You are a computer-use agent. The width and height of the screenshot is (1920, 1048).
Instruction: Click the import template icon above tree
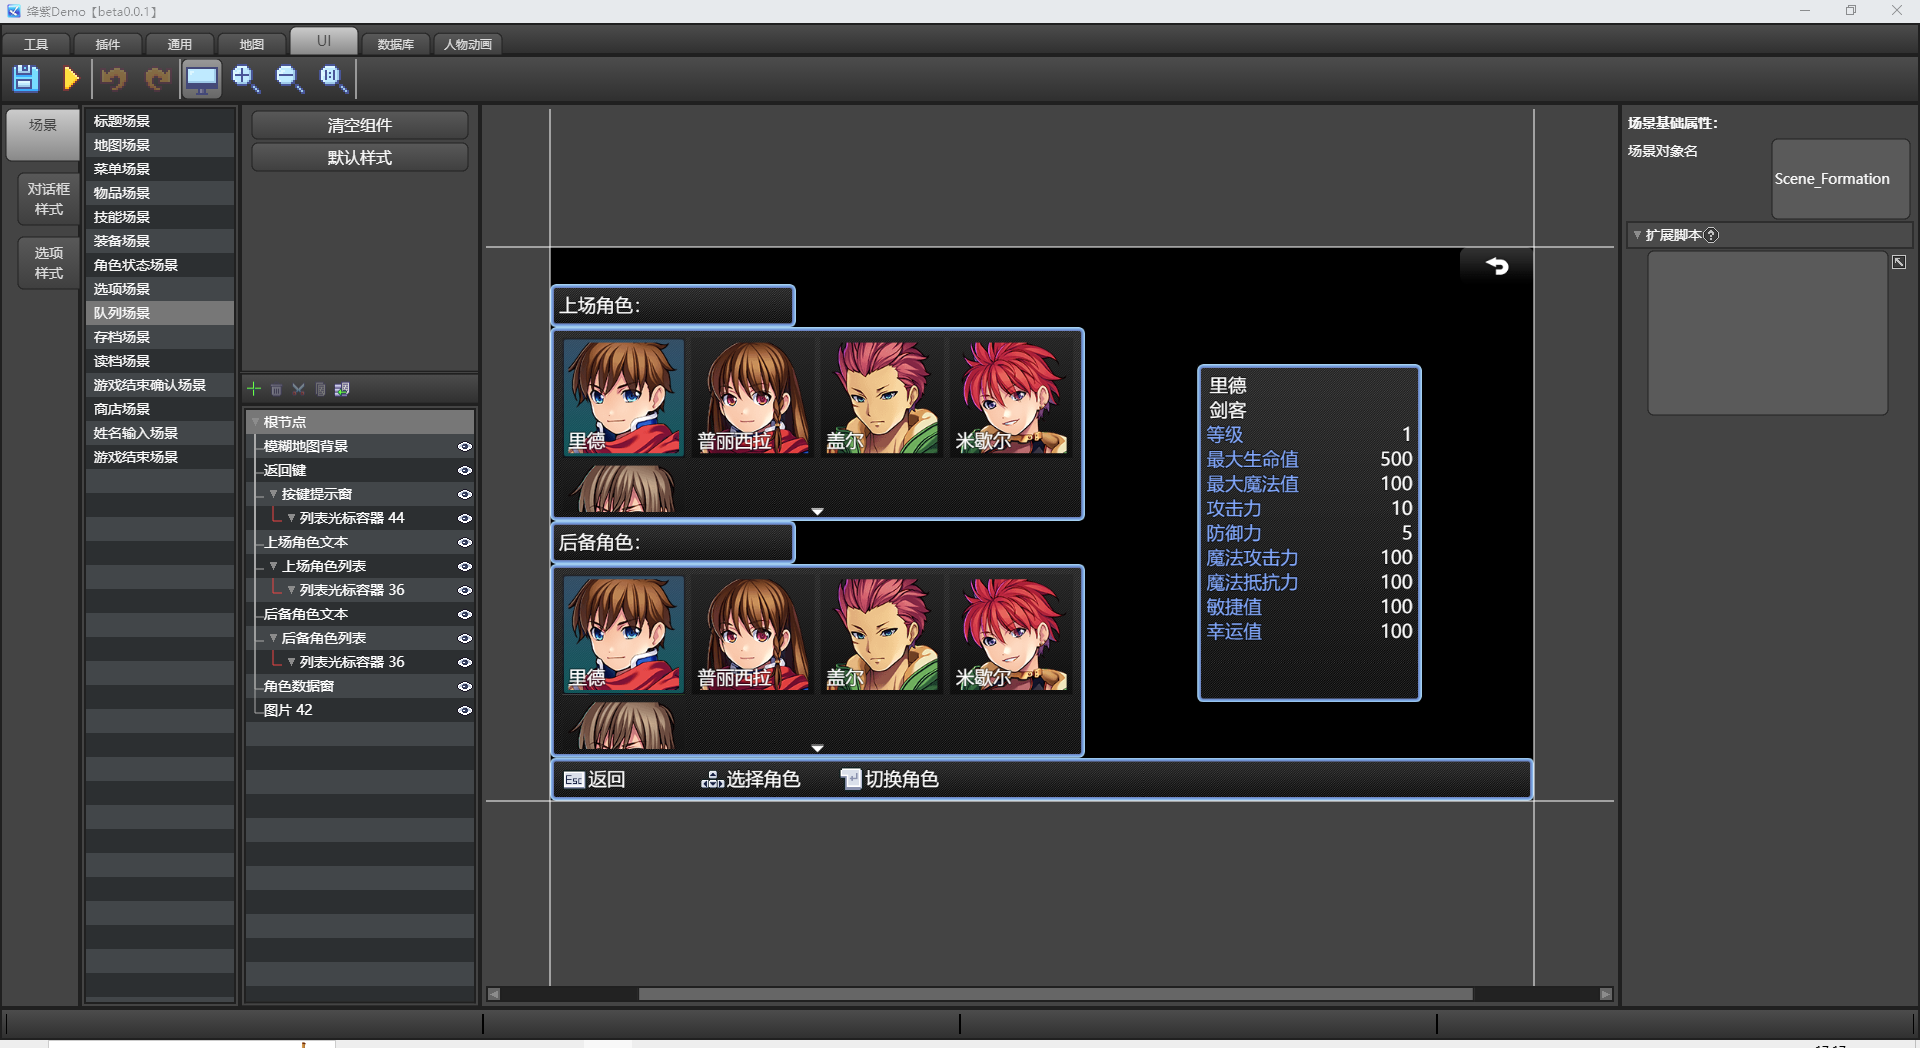342,389
